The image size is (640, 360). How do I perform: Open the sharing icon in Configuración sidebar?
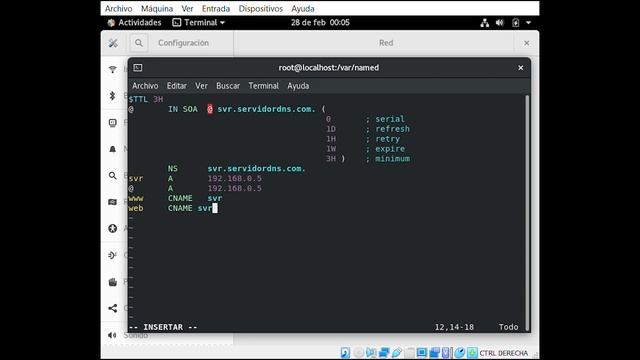113,308
